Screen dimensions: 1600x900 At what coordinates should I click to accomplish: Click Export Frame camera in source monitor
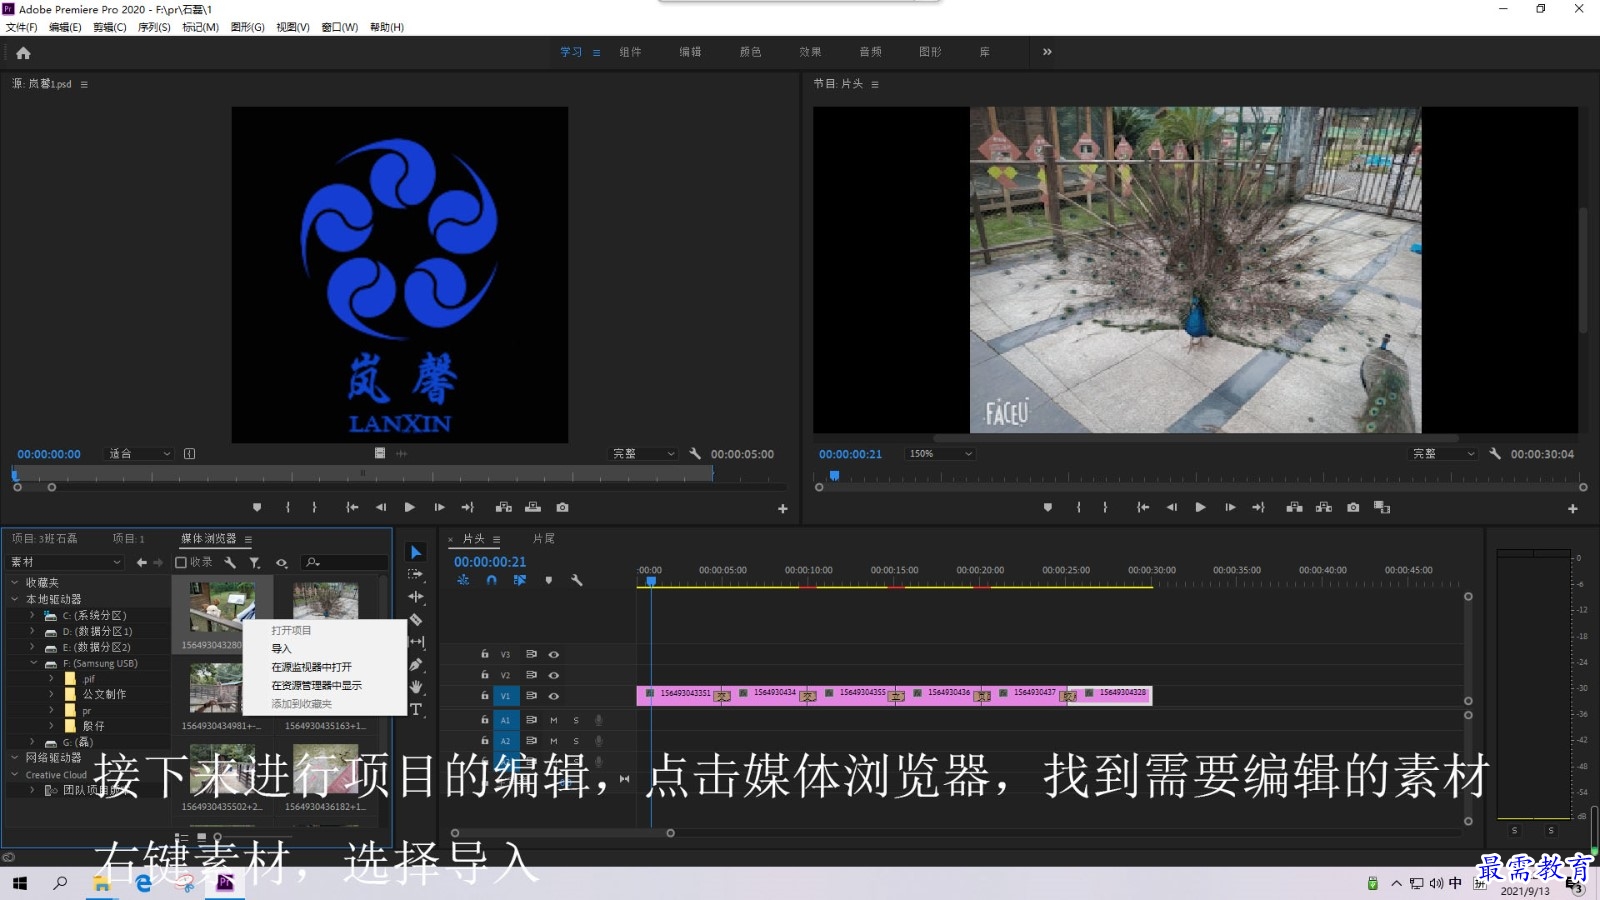click(x=563, y=508)
